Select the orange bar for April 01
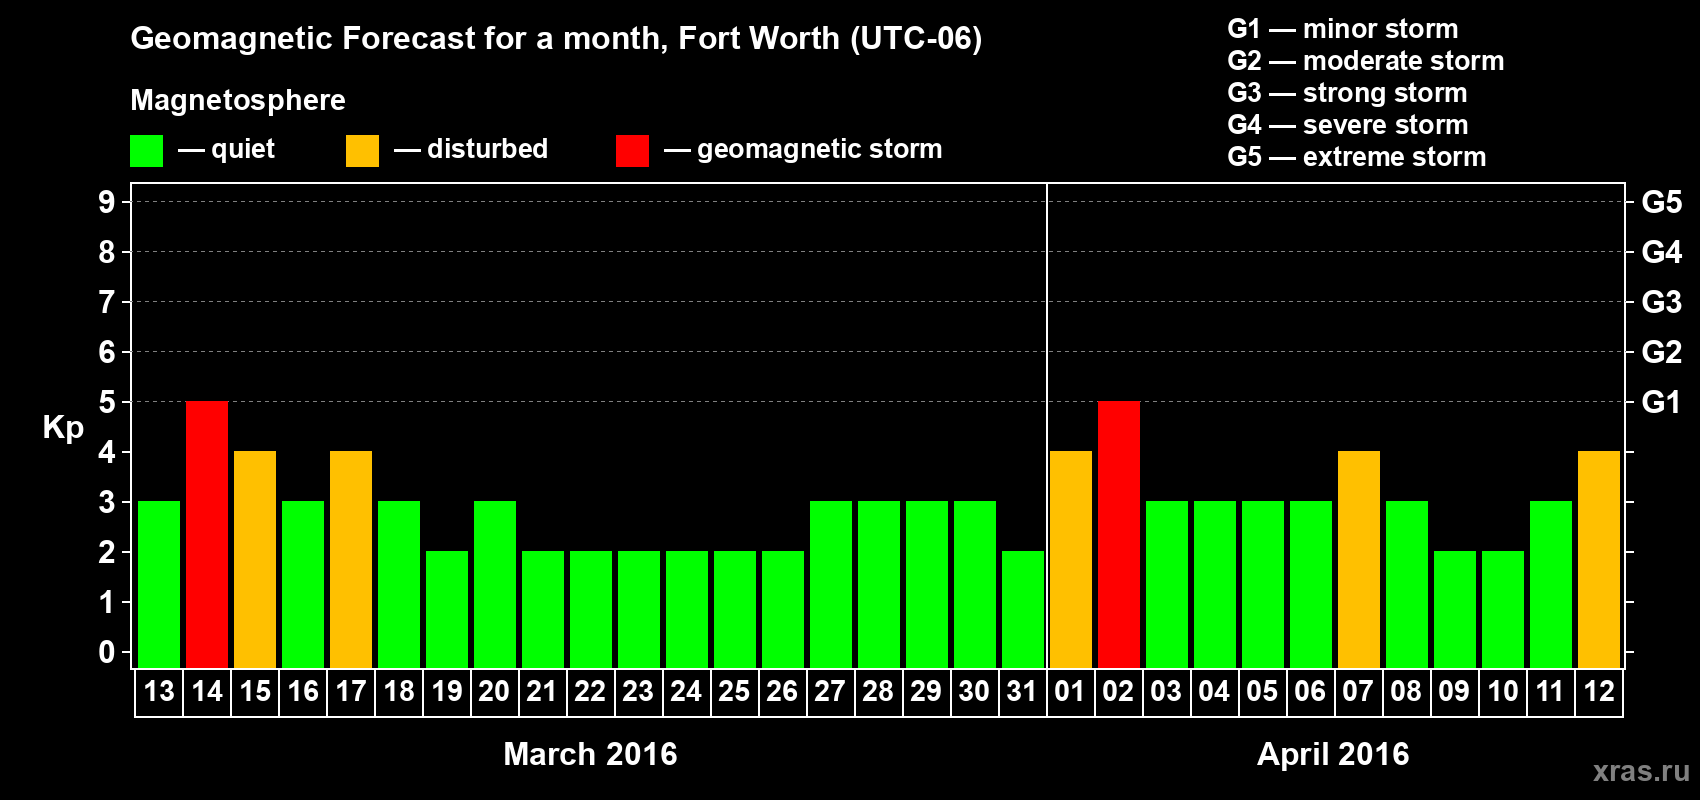The width and height of the screenshot is (1700, 800). (1071, 559)
